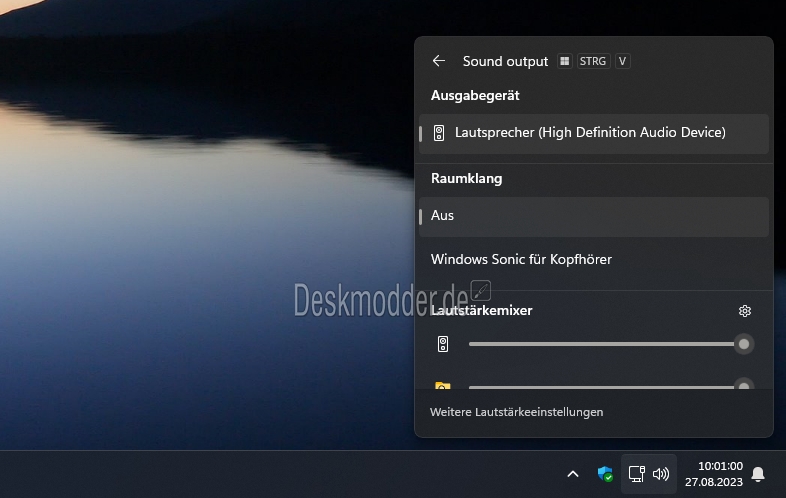Open Weitere Lautstärkeeinstellungen
The height and width of the screenshot is (498, 786).
(x=516, y=412)
